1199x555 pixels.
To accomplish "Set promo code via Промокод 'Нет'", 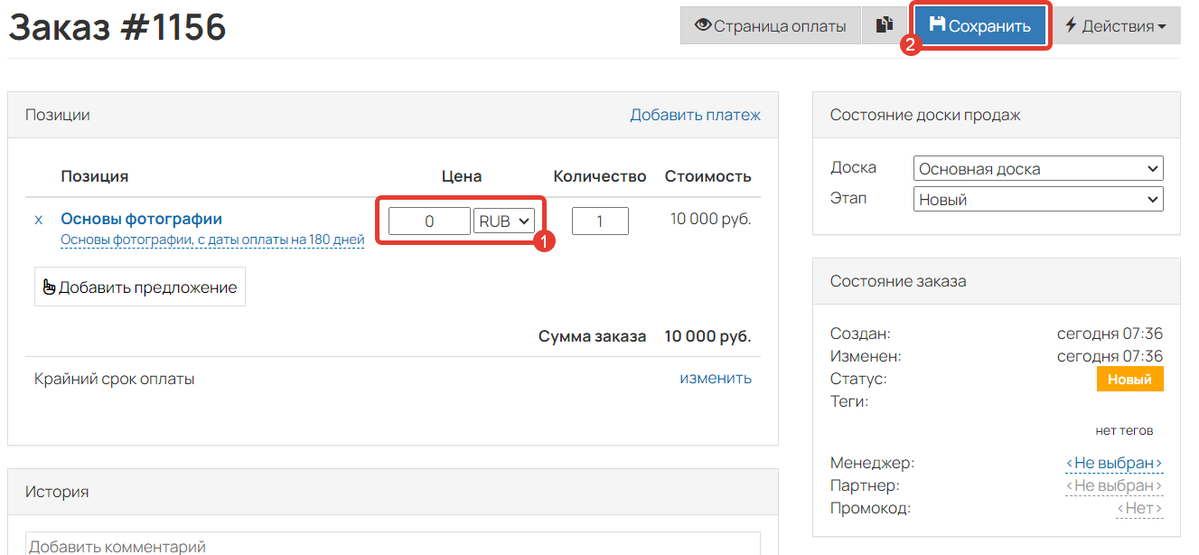I will pos(1139,509).
